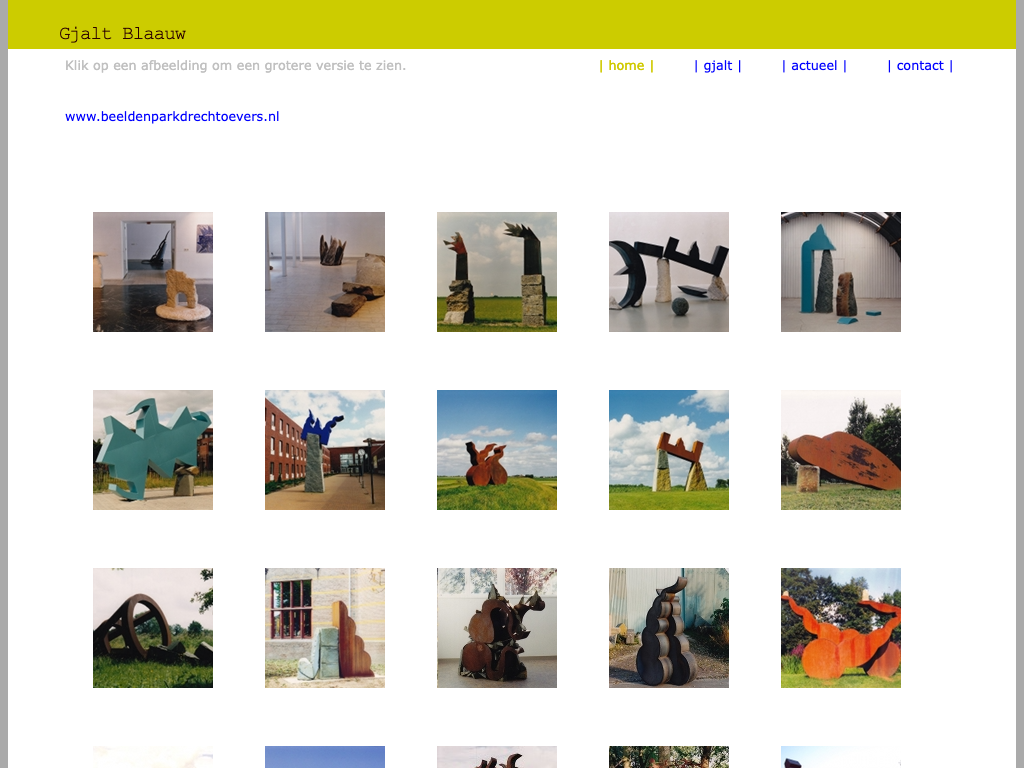Viewport: 1024px width, 768px height.
Task: Enlarge orange sculpture with raised arms photo
Action: click(x=840, y=628)
